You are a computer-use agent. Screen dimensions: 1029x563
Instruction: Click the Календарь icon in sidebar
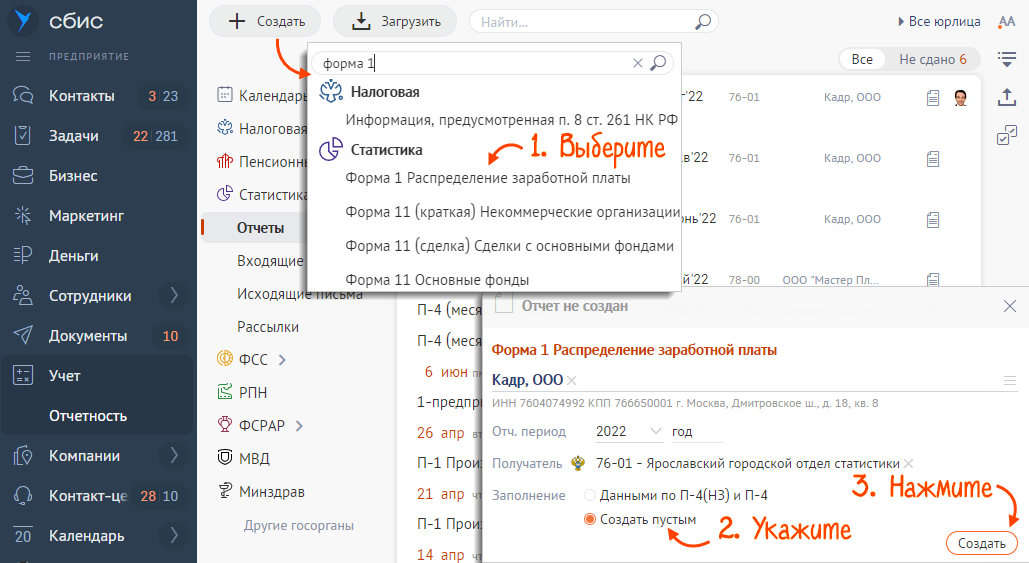pyautogui.click(x=23, y=536)
